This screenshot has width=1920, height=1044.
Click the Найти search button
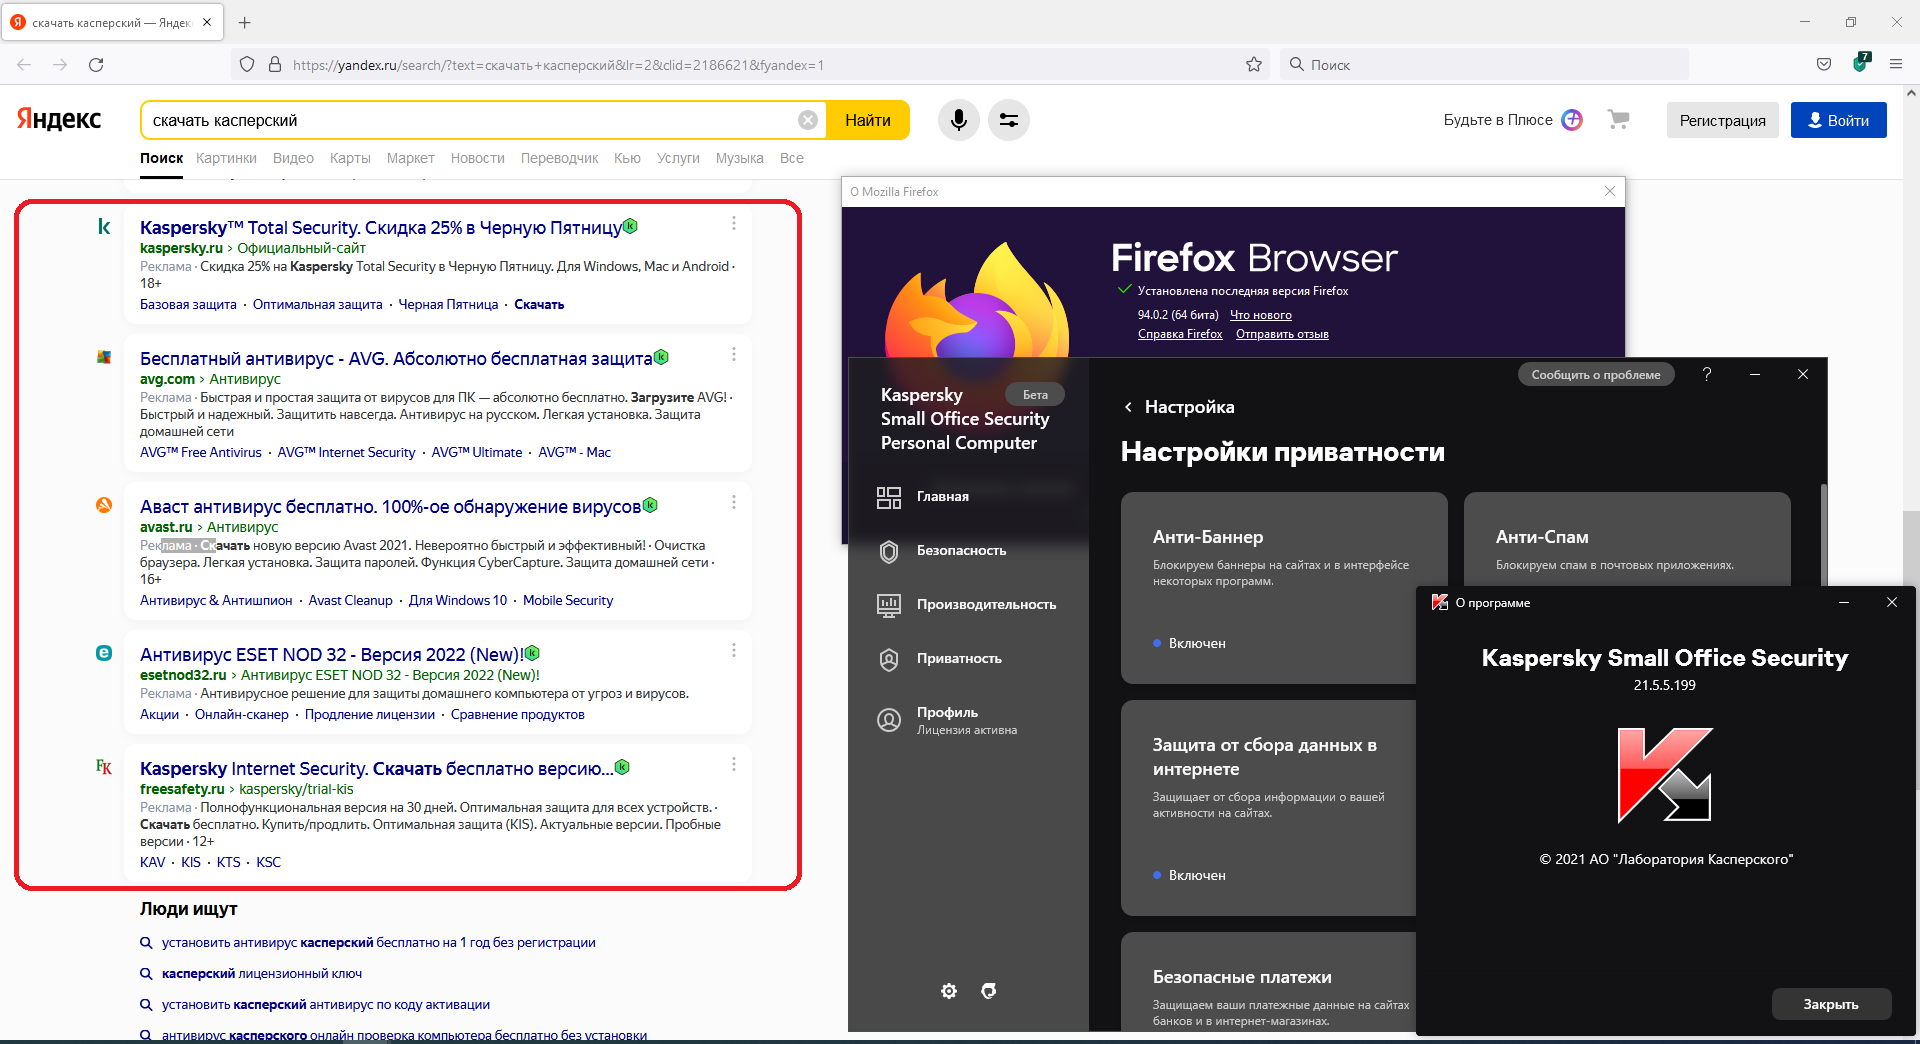[x=868, y=120]
